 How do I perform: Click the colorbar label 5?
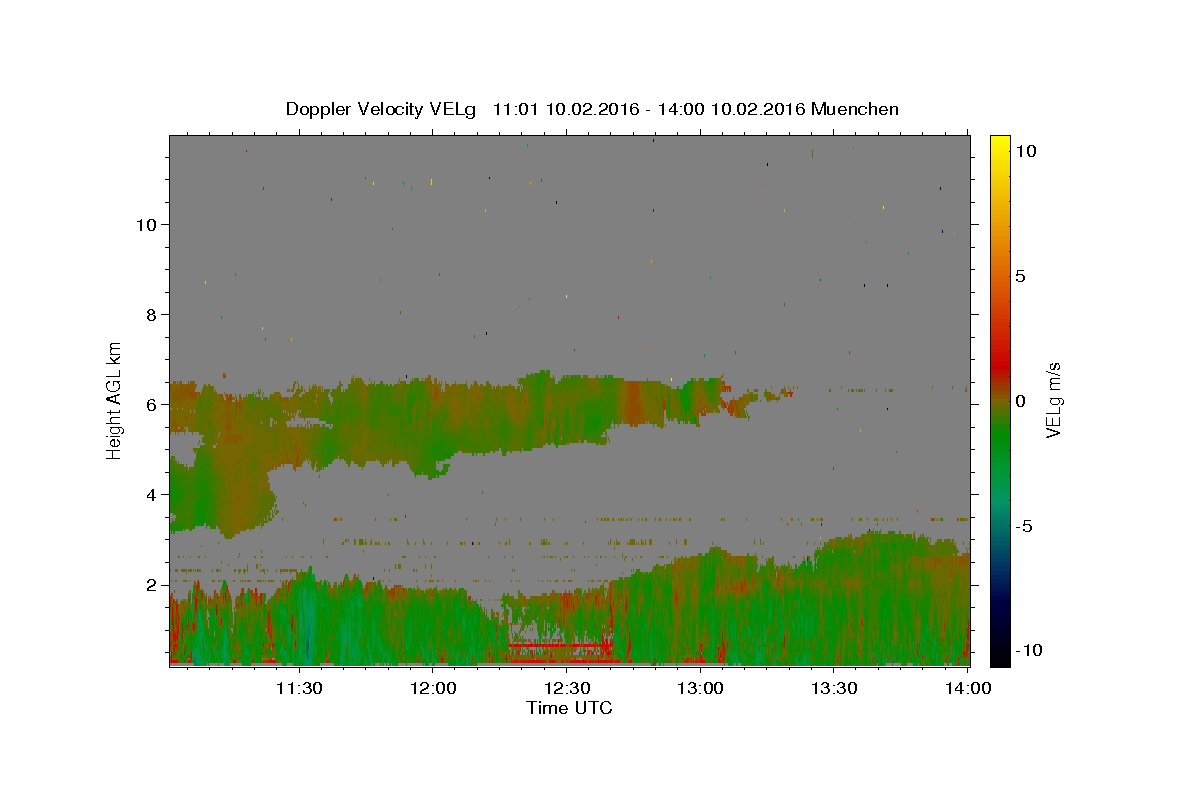1020,276
